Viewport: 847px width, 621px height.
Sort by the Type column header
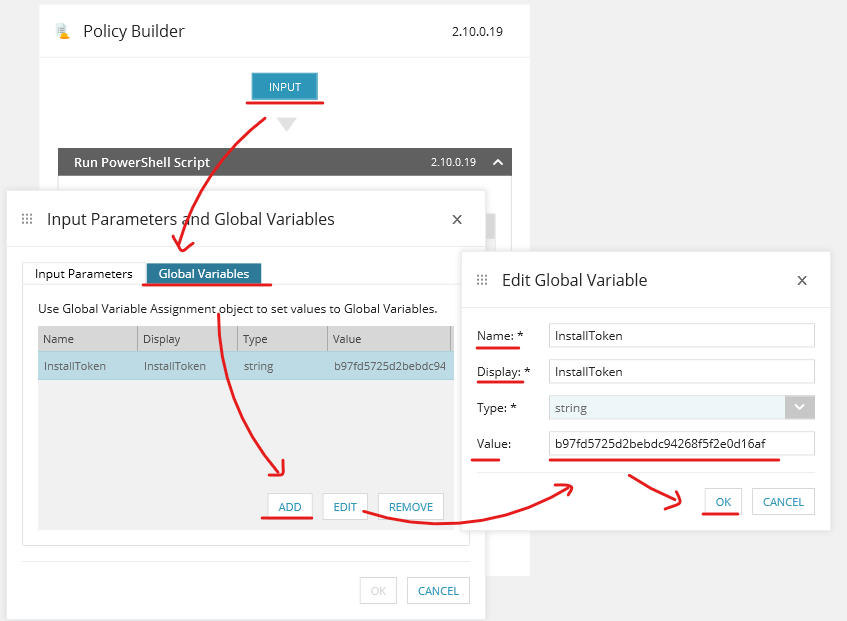tap(282, 339)
